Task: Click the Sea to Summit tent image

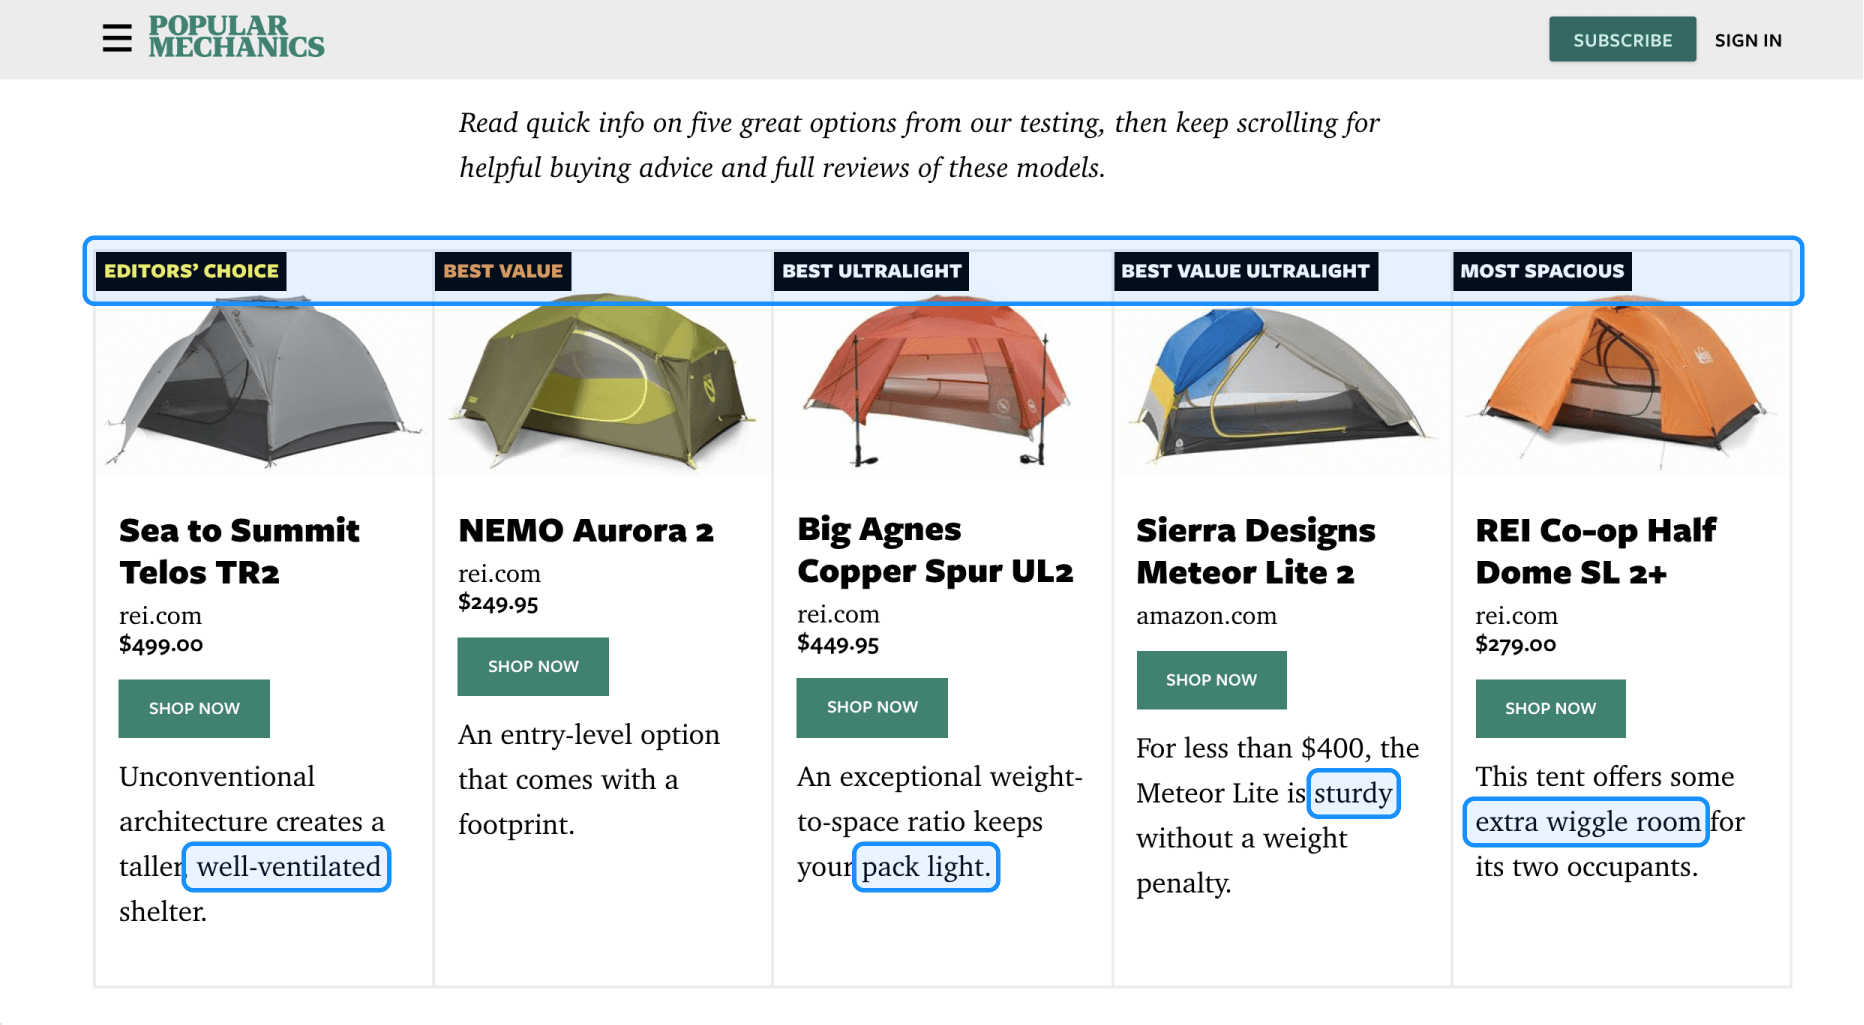Action: [x=263, y=382]
